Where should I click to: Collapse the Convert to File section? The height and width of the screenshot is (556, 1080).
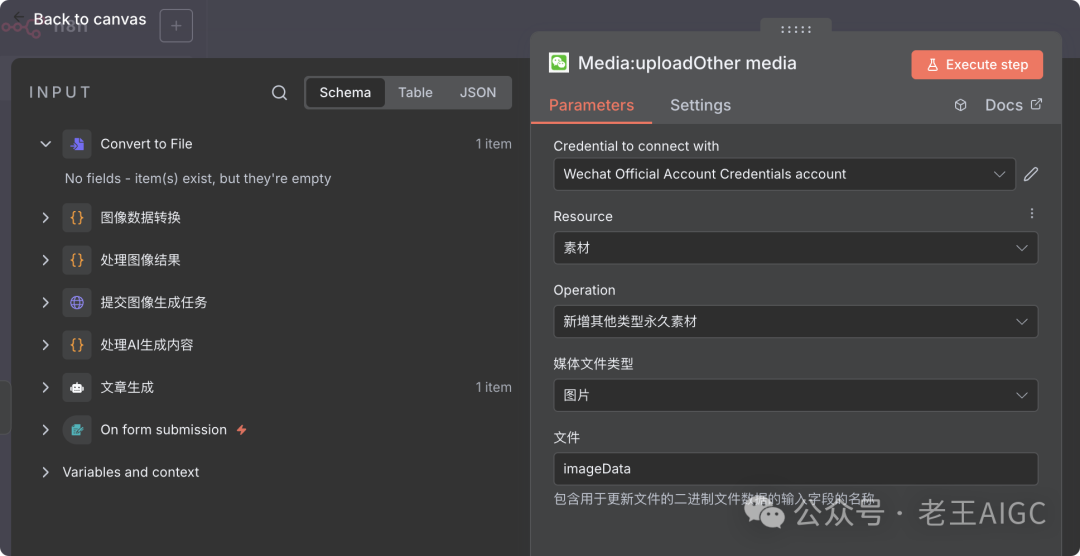click(45, 144)
